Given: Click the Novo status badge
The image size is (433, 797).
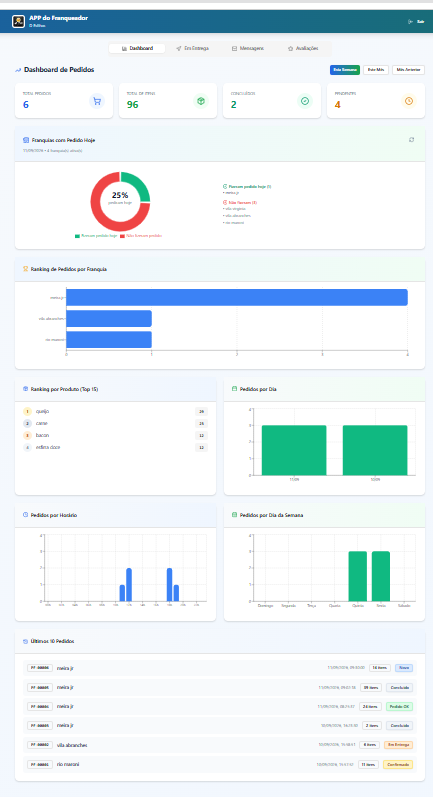Looking at the screenshot, I should (404, 668).
